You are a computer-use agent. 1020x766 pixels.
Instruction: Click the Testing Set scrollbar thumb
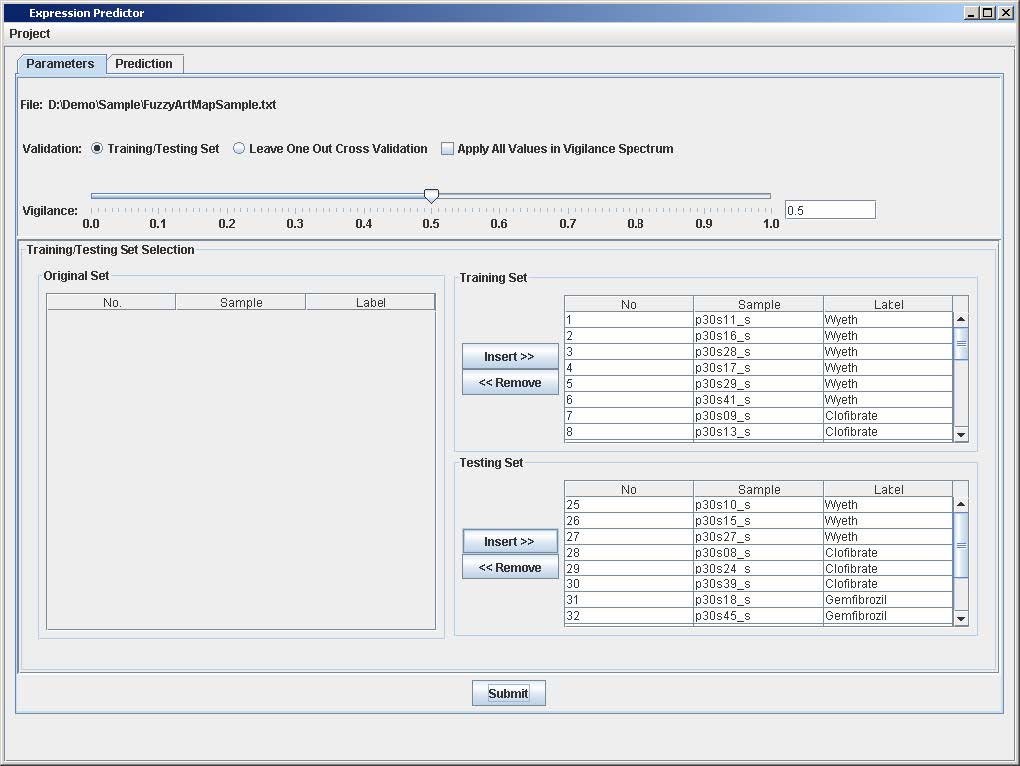click(x=961, y=545)
